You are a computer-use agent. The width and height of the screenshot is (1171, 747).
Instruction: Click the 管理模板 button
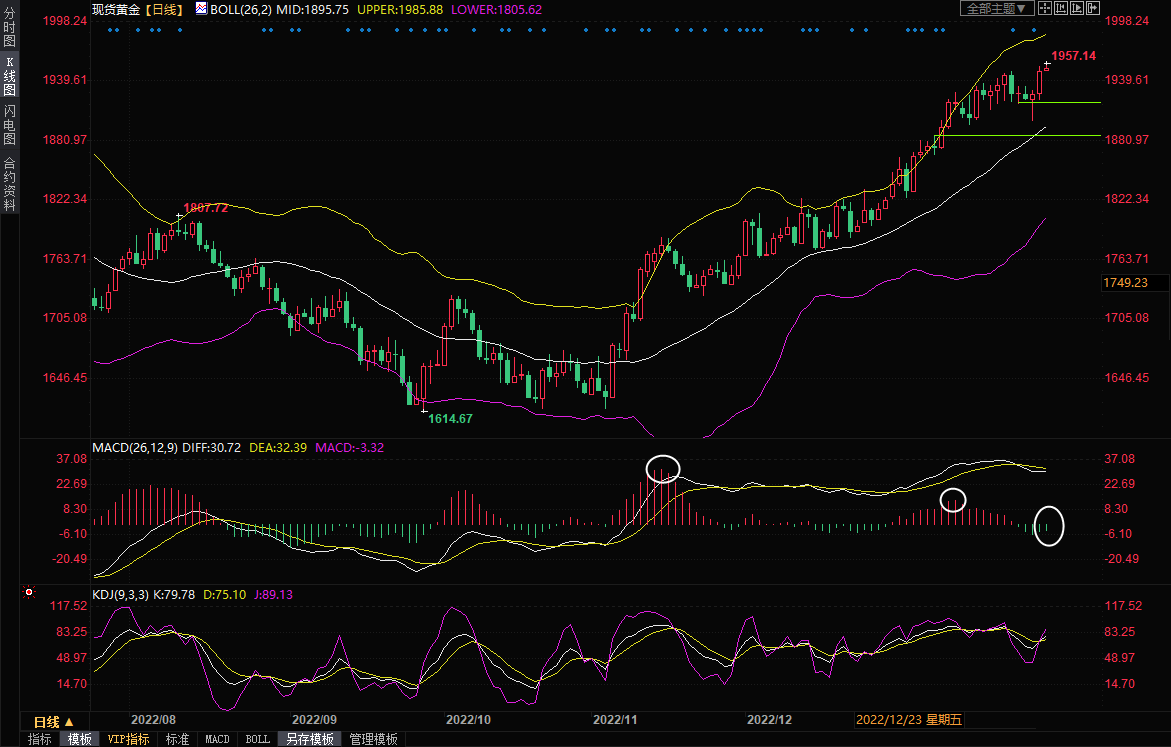click(x=373, y=739)
